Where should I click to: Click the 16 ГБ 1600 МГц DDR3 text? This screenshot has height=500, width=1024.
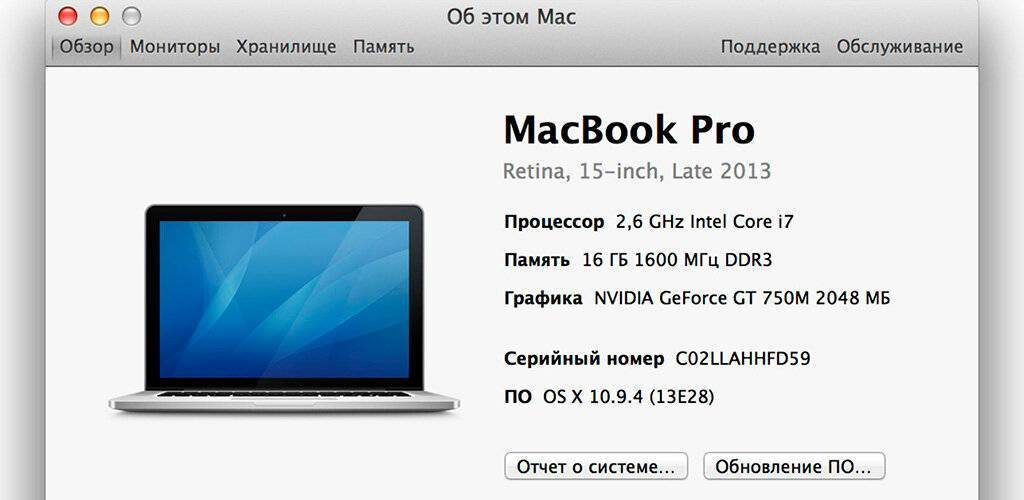point(677,260)
